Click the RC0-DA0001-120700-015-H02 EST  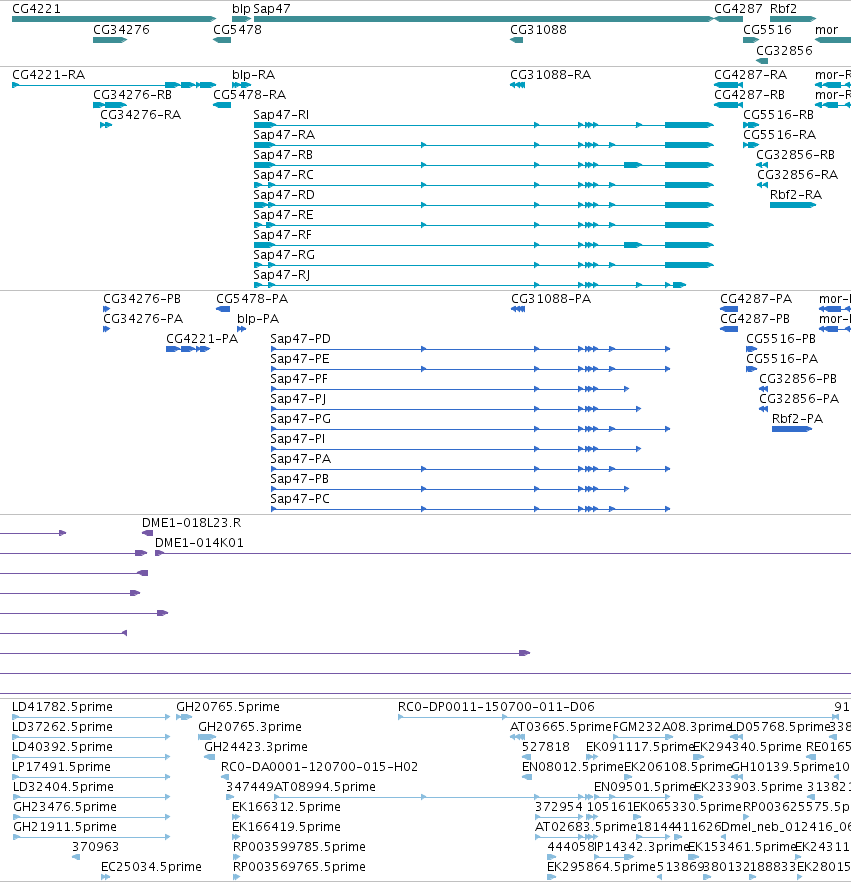[224, 777]
